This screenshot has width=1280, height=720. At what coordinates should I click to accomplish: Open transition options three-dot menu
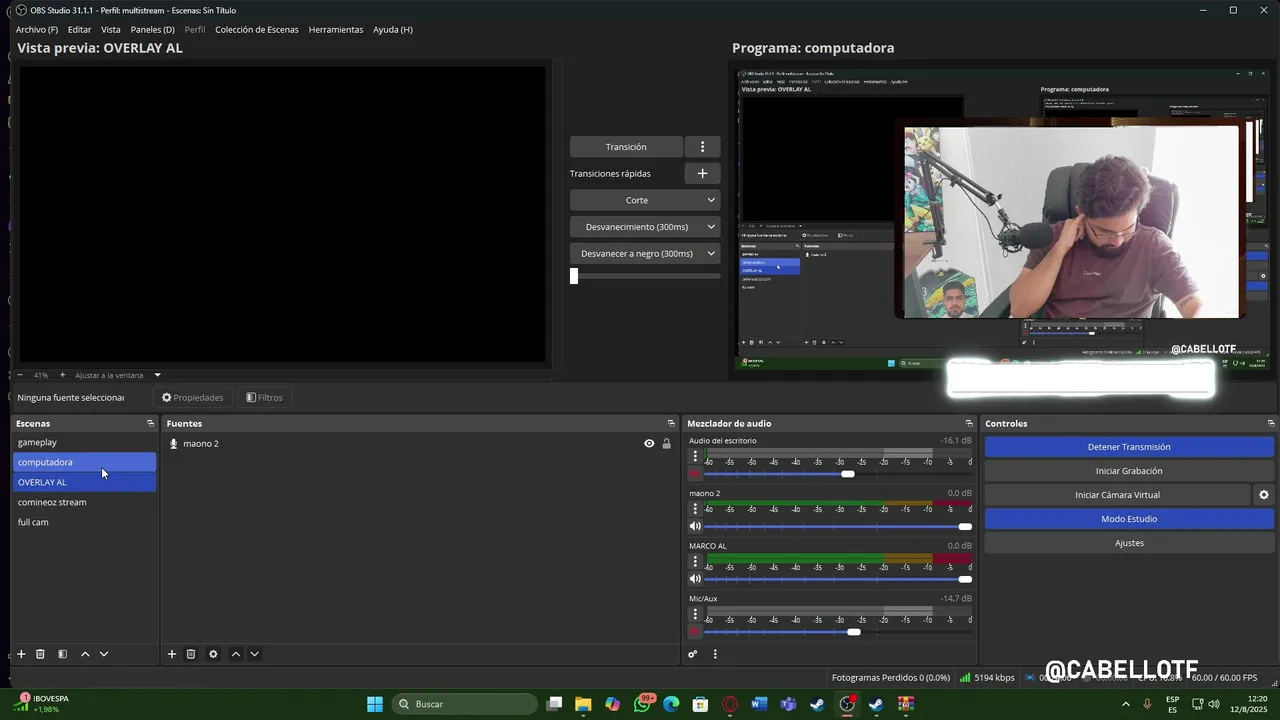(x=703, y=147)
